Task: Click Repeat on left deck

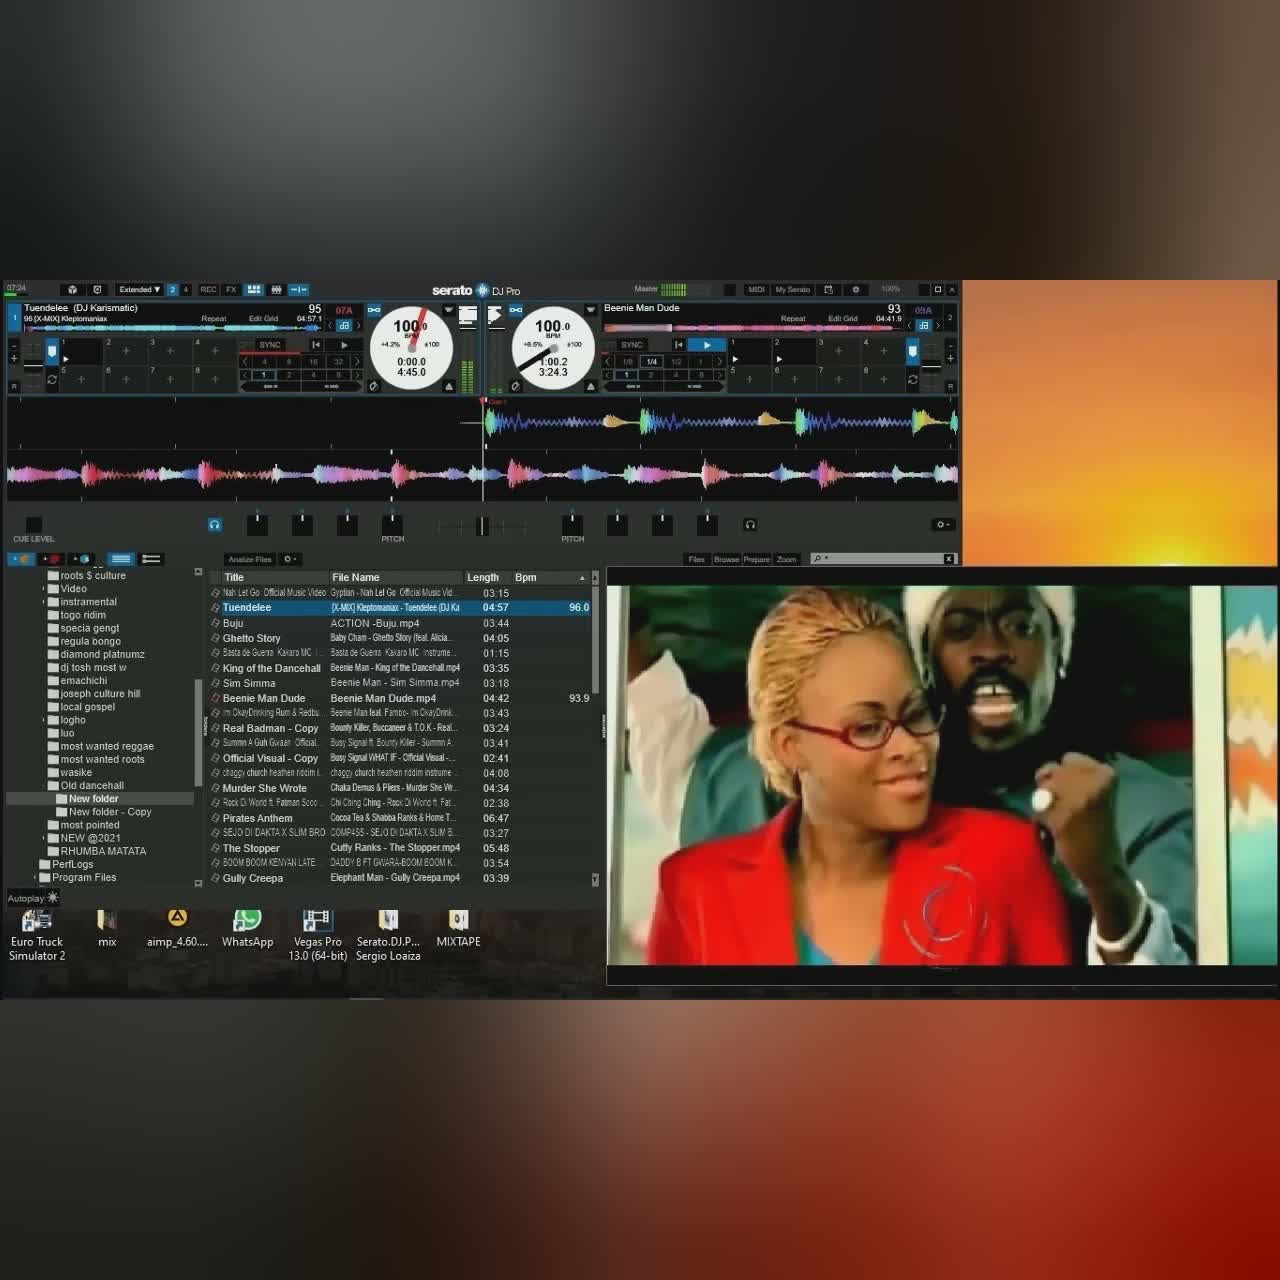Action: [x=214, y=319]
